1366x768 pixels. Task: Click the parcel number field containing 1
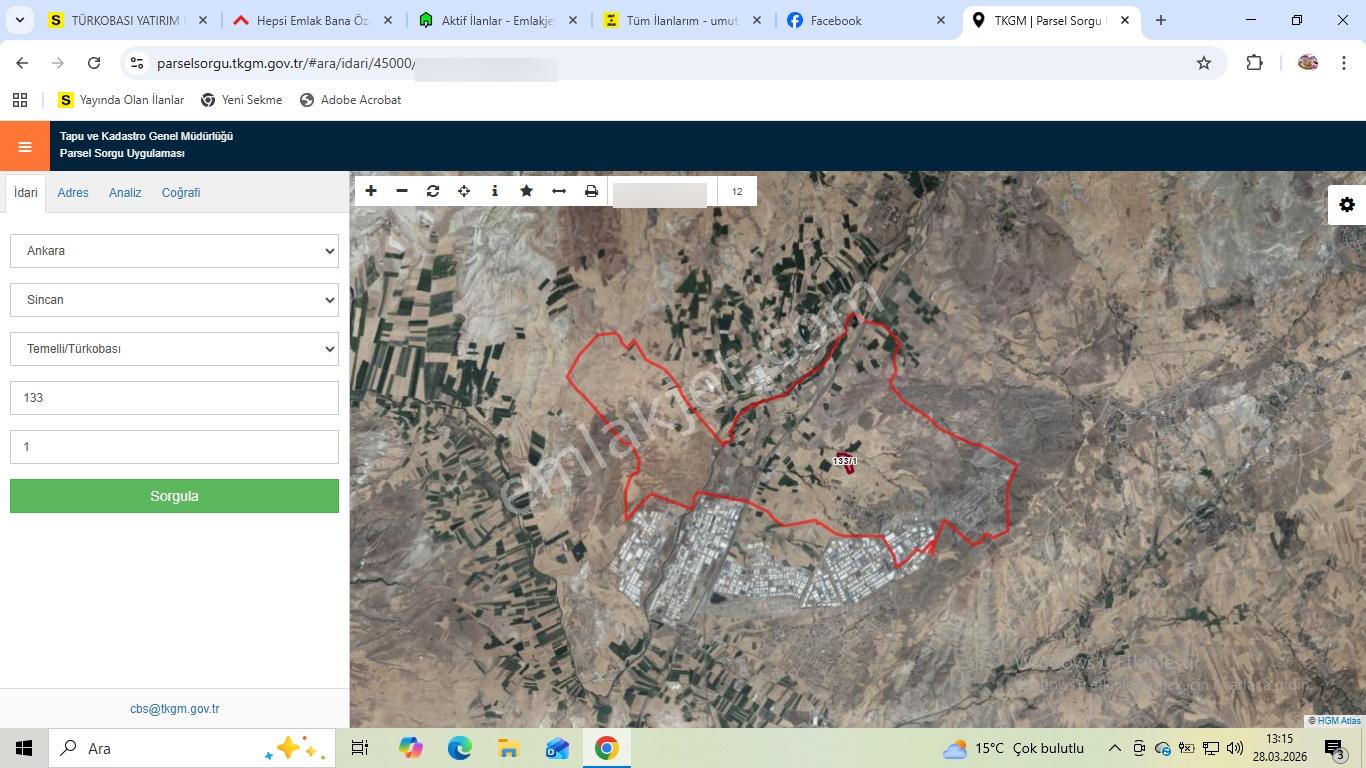pyautogui.click(x=174, y=447)
